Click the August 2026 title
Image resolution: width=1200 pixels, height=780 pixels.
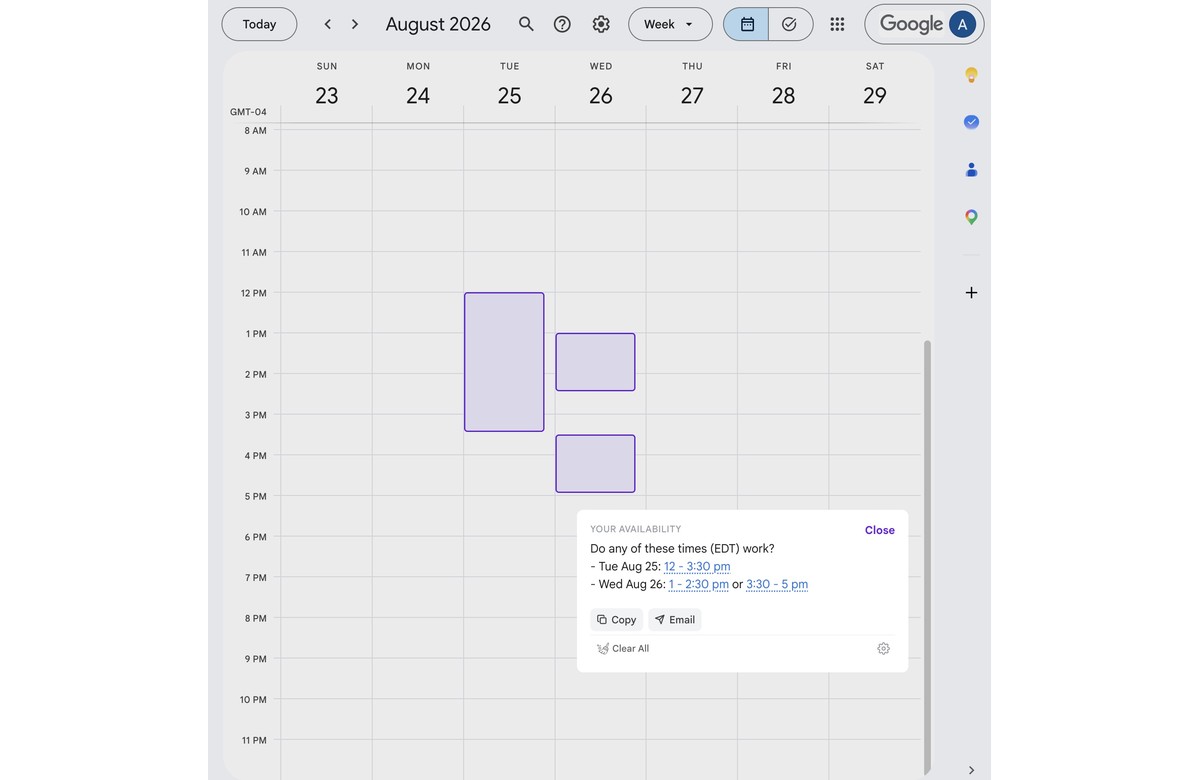coord(438,24)
